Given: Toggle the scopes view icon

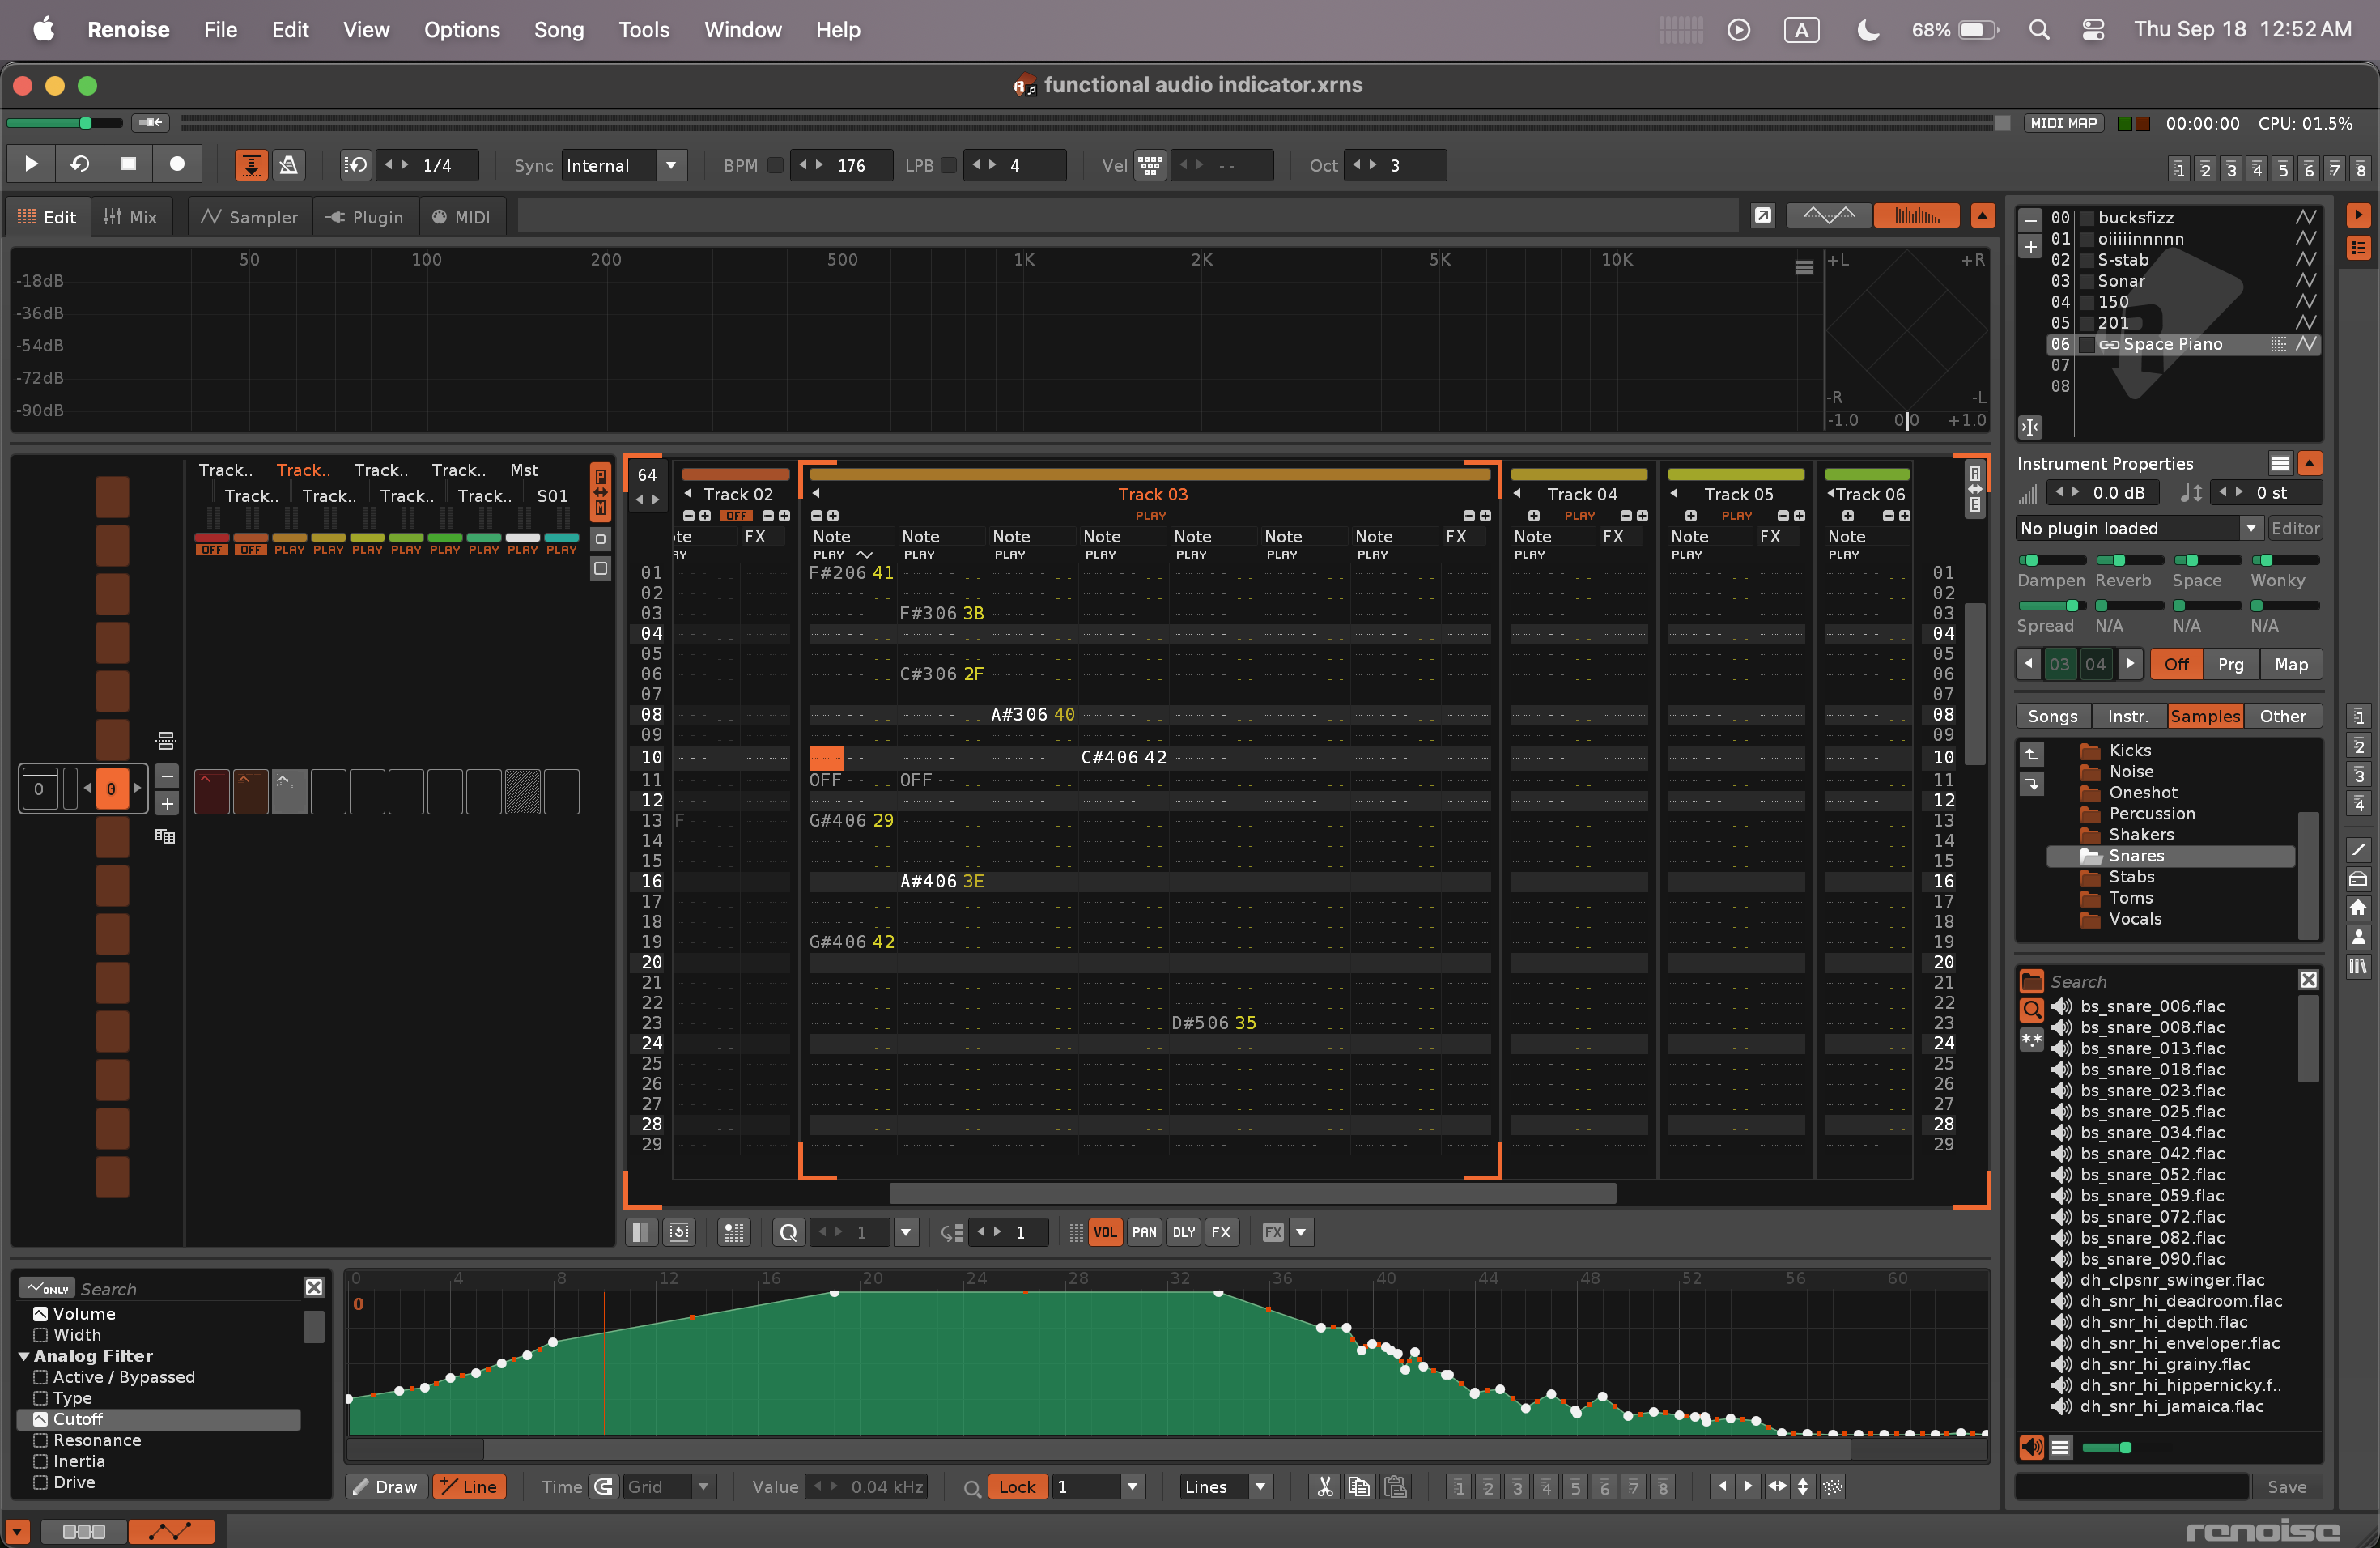Looking at the screenshot, I should click(x=1828, y=216).
